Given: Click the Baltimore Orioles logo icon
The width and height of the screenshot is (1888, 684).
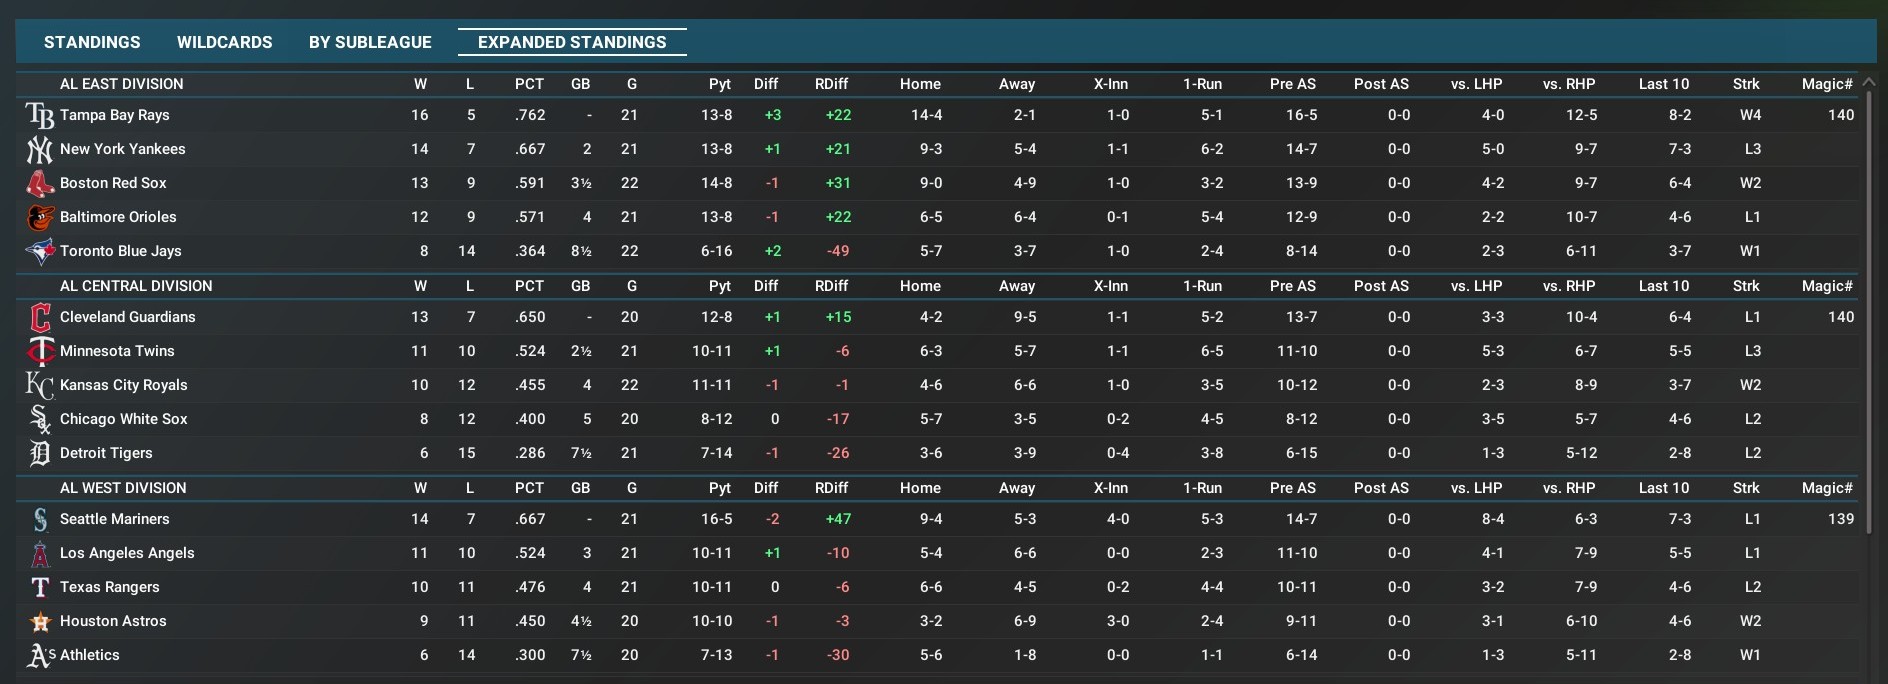Looking at the screenshot, I should (40, 218).
